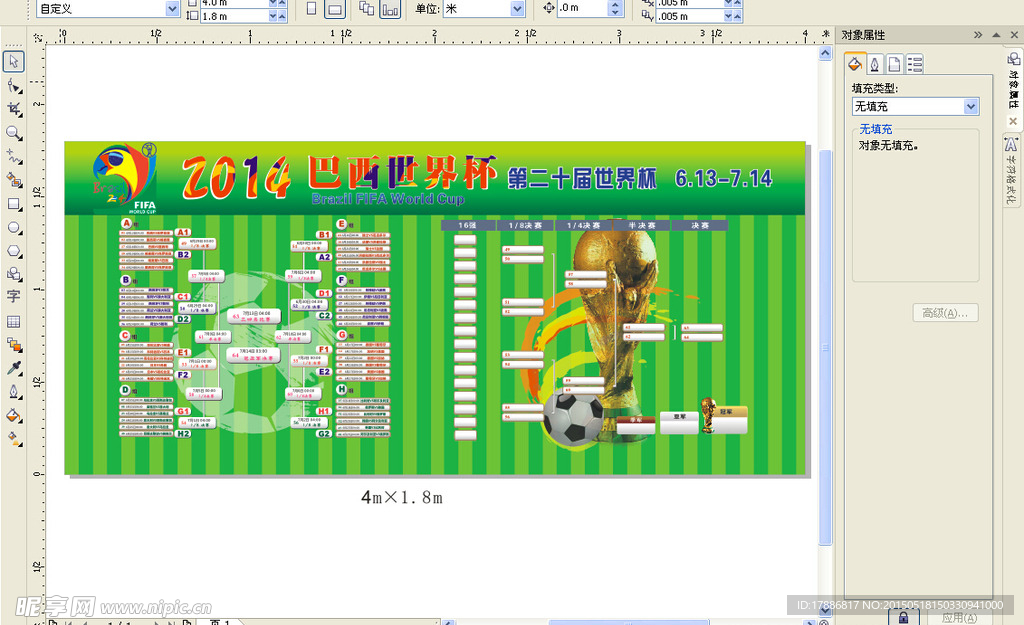Select the Basic Shapes tool
Viewport: 1024px width, 625px height.
13,274
